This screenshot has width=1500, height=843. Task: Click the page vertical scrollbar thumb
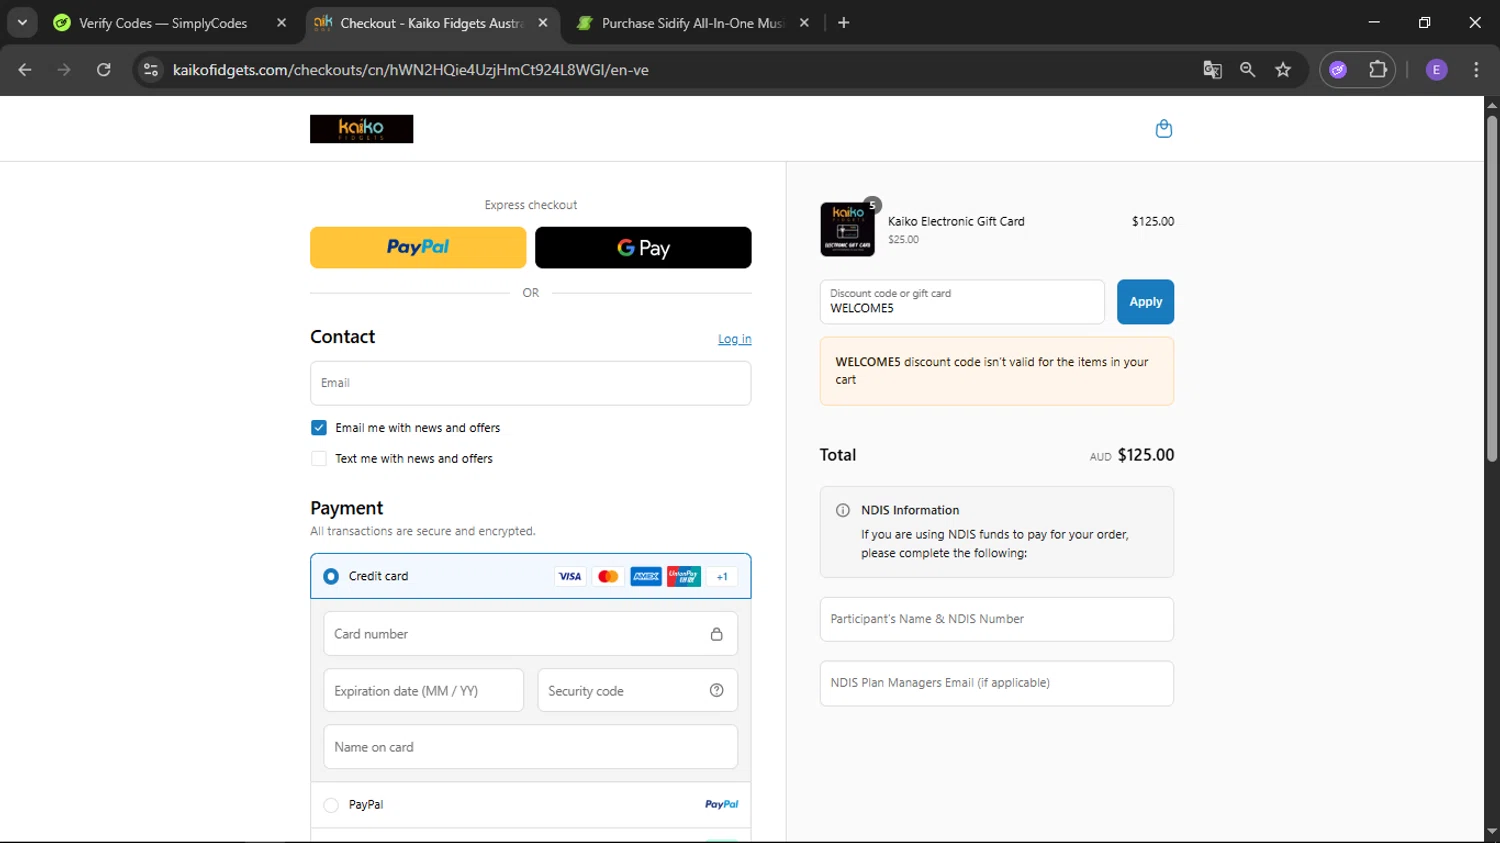click(x=1491, y=288)
